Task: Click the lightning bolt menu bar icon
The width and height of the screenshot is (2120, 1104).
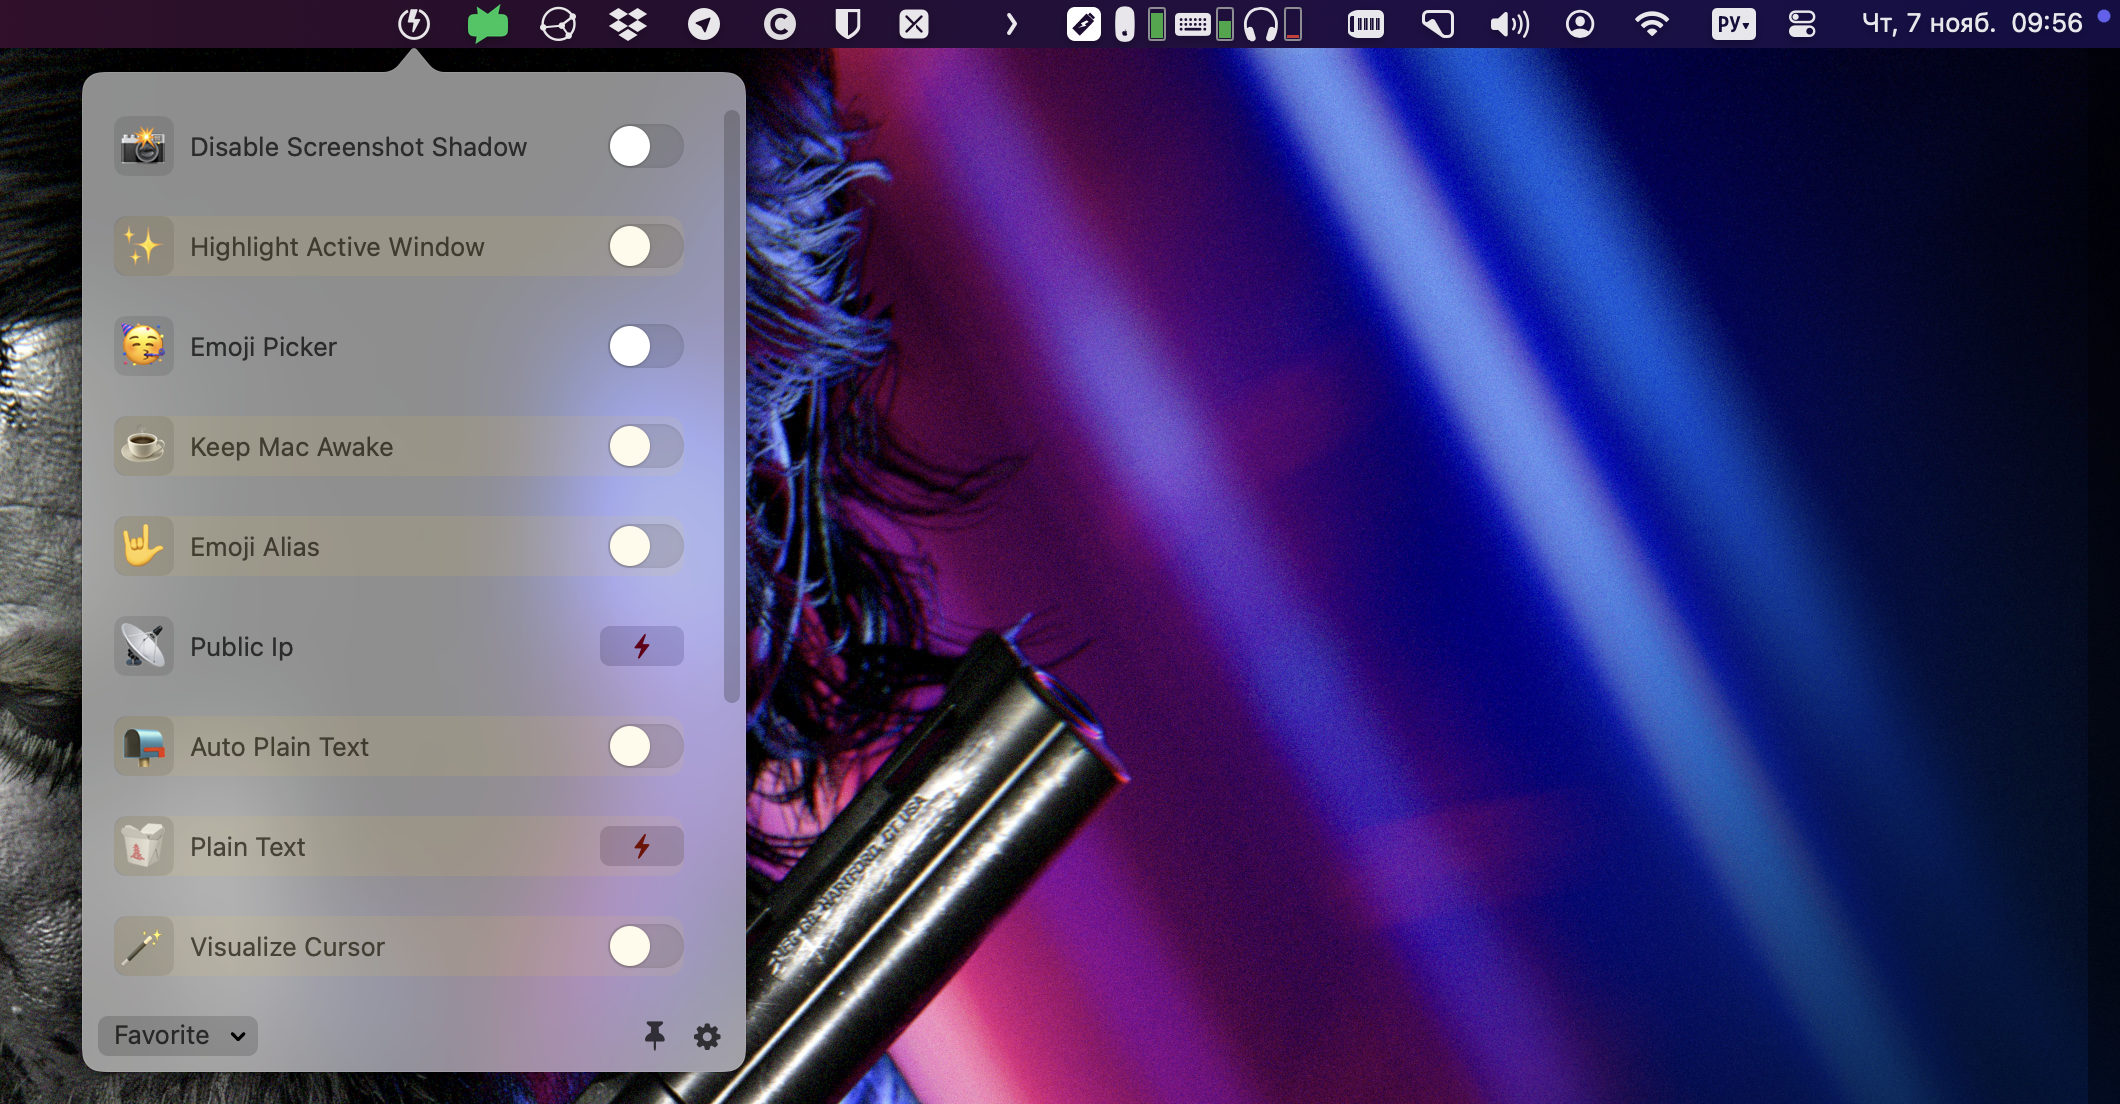Action: [x=414, y=24]
